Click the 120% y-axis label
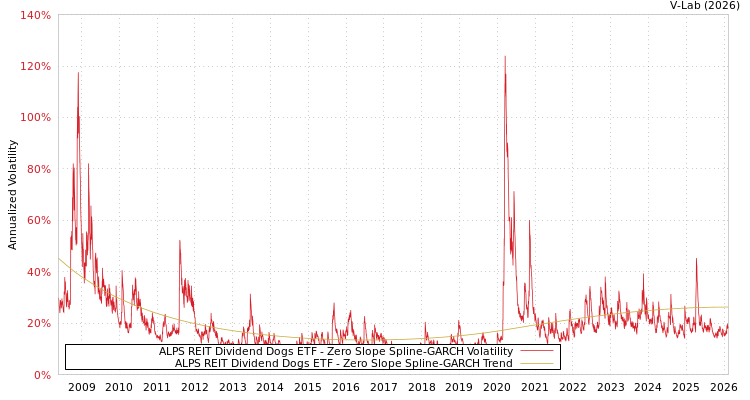 [35, 67]
